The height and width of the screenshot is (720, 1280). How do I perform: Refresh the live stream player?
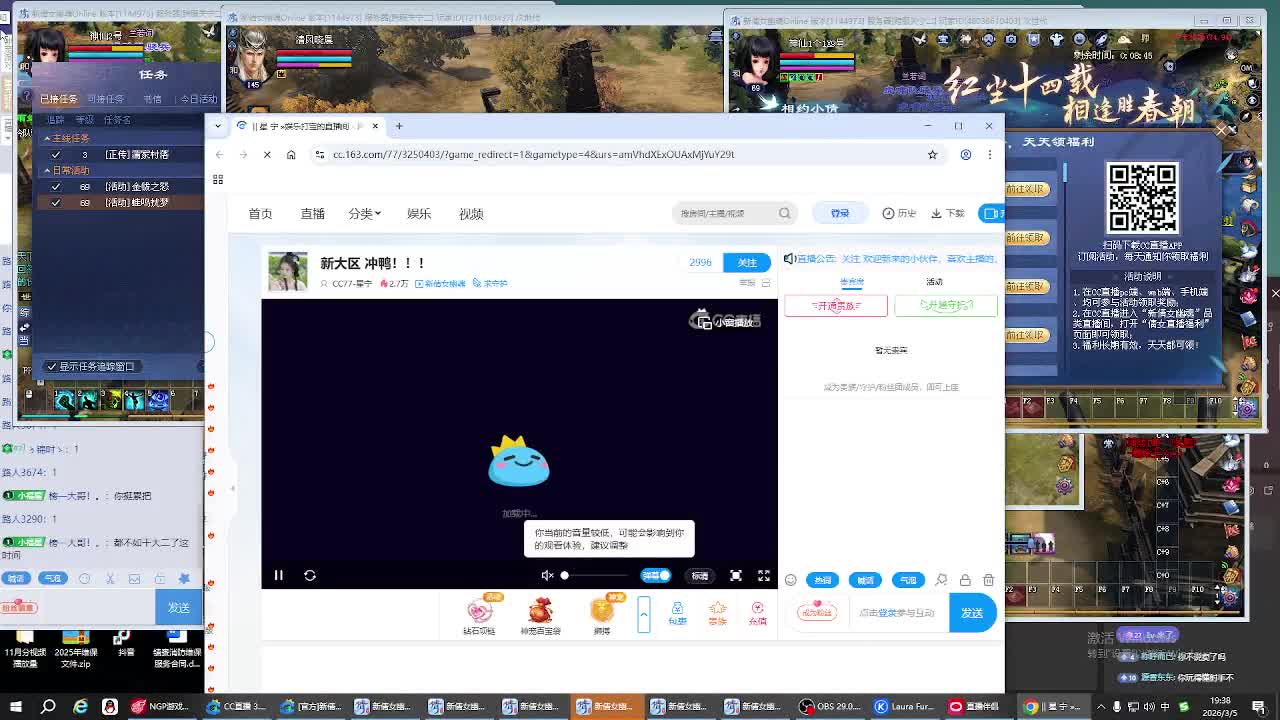pos(310,575)
